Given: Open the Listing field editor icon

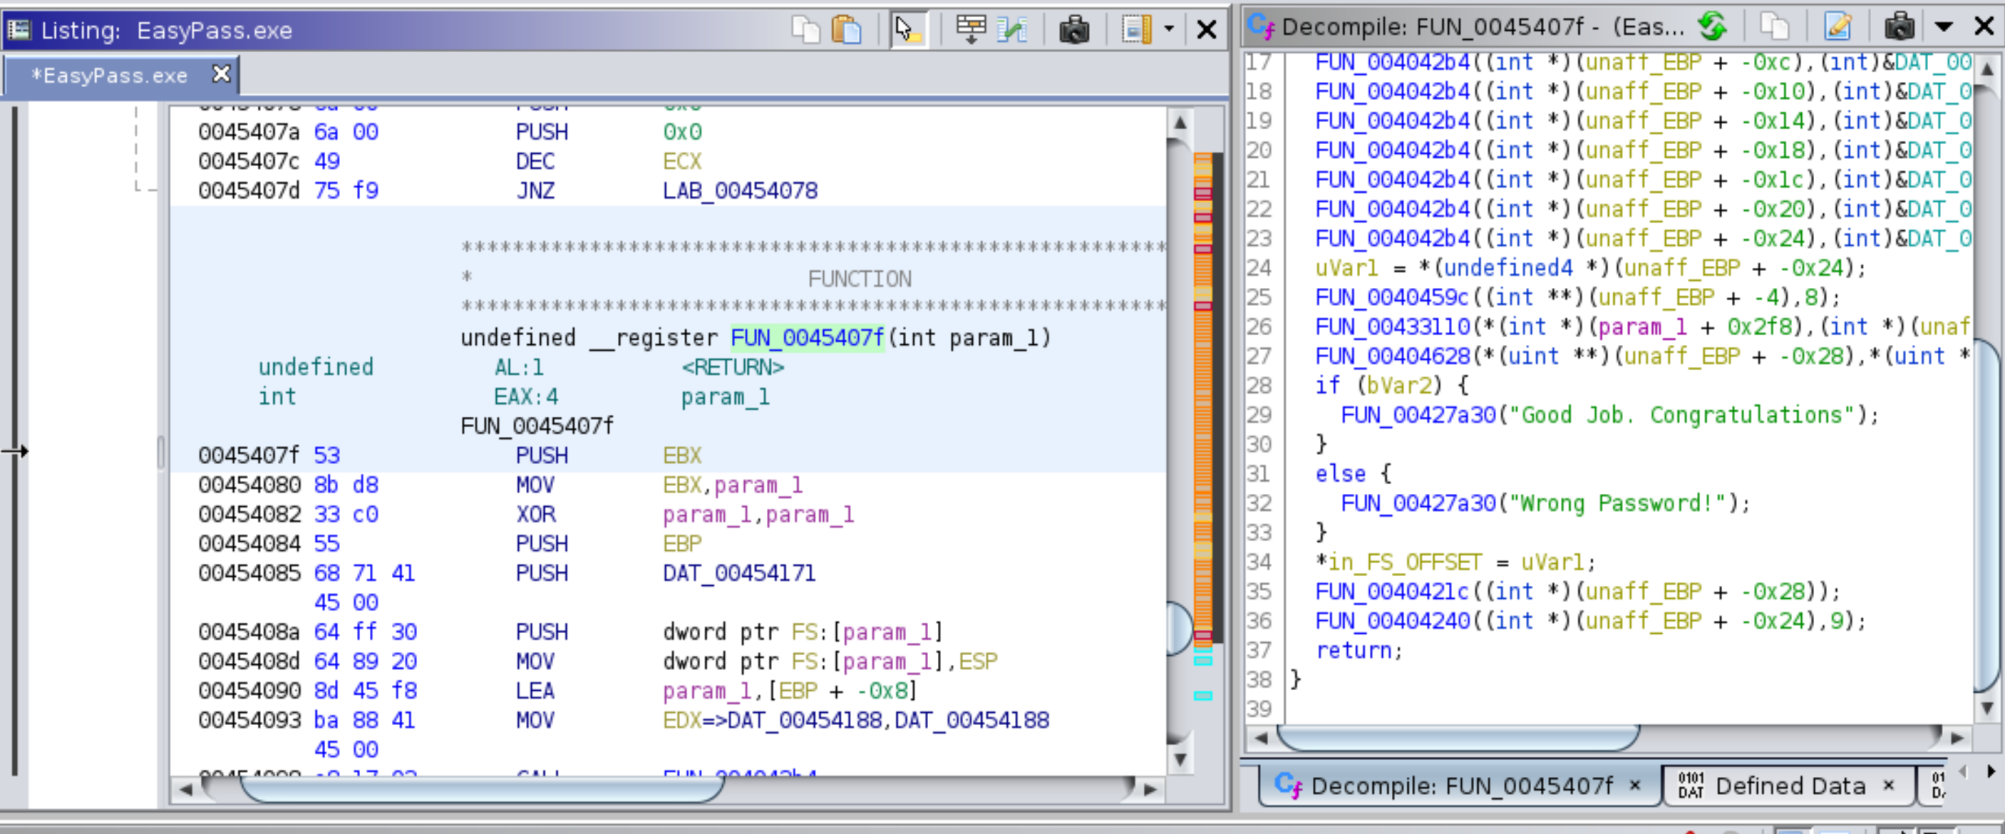Looking at the screenshot, I should (x=970, y=29).
